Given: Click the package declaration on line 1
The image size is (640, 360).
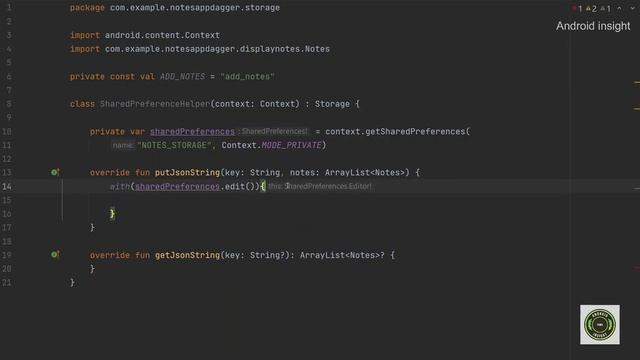Looking at the screenshot, I should [175, 8].
